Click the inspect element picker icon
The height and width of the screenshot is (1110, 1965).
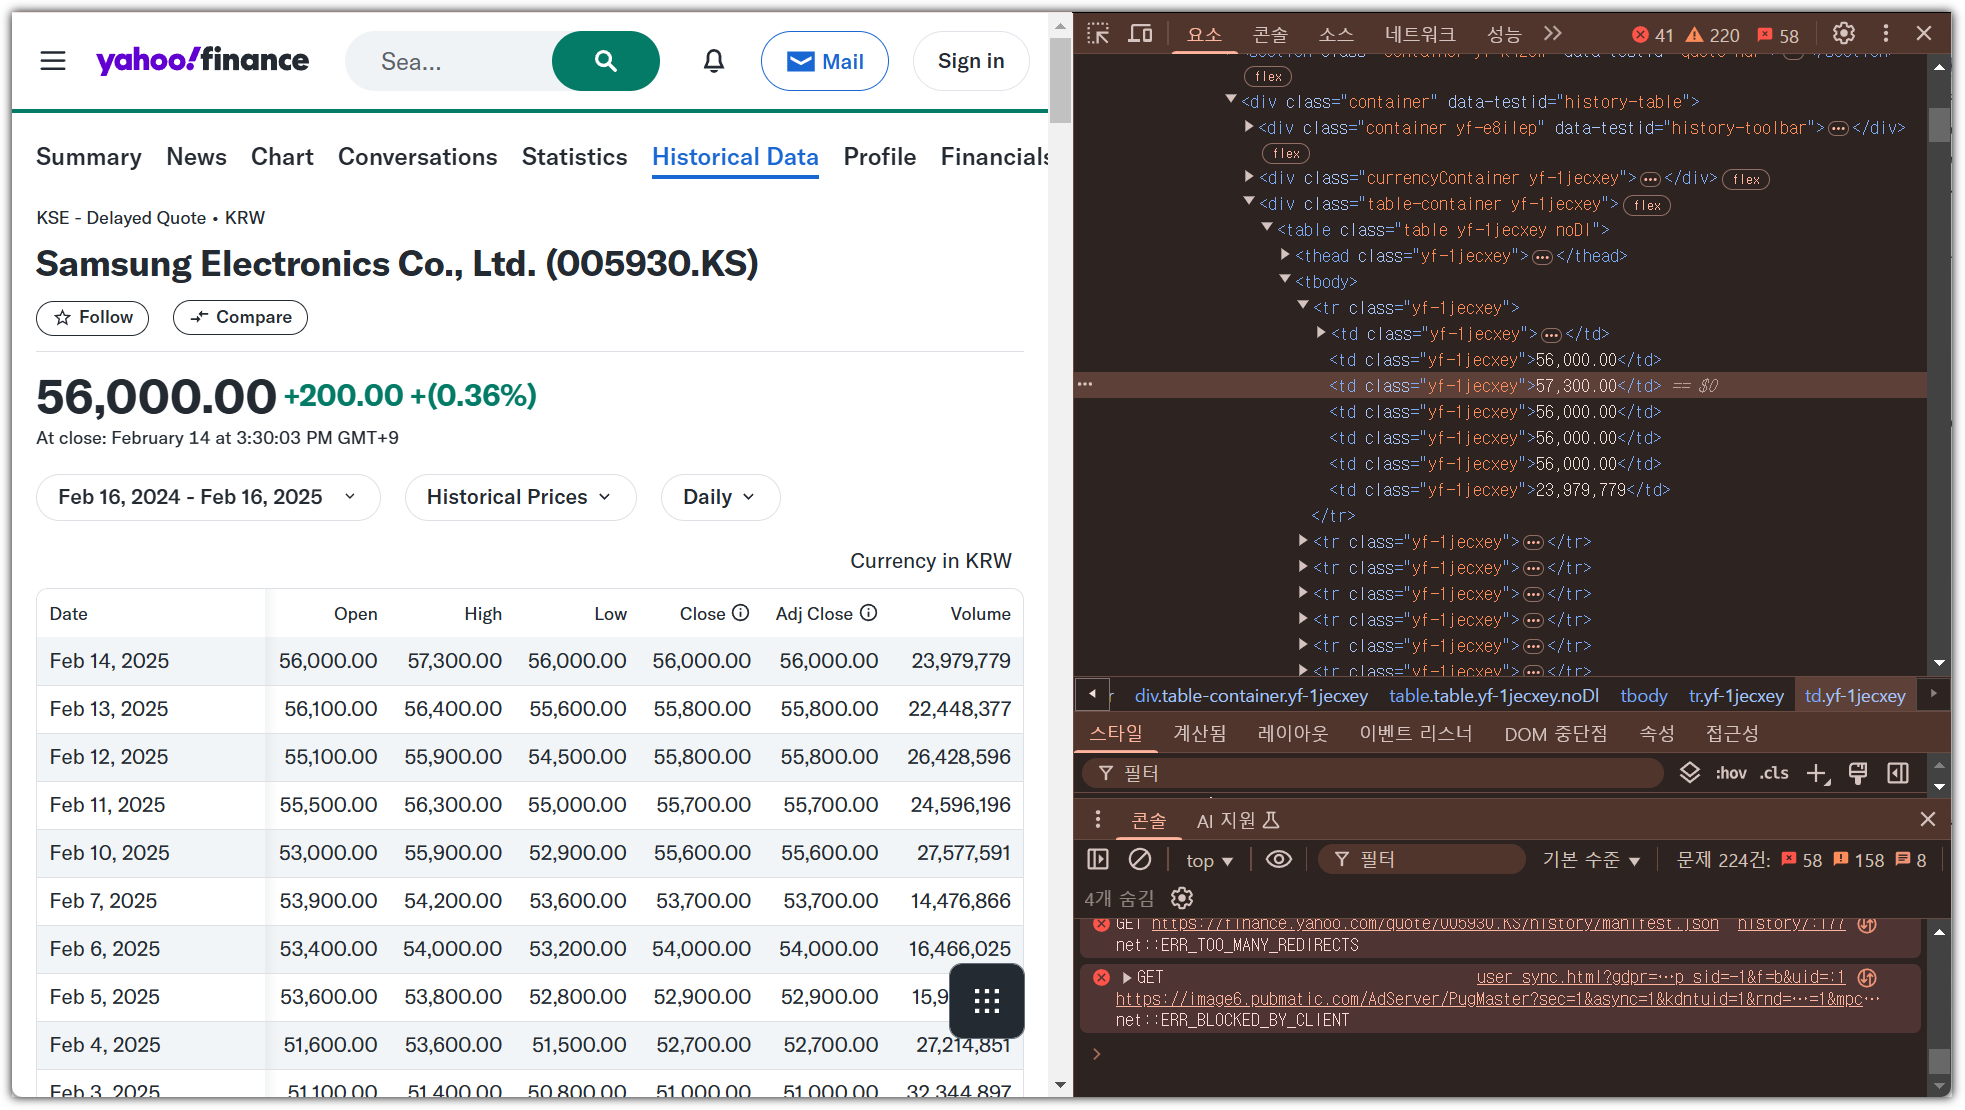pyautogui.click(x=1098, y=34)
